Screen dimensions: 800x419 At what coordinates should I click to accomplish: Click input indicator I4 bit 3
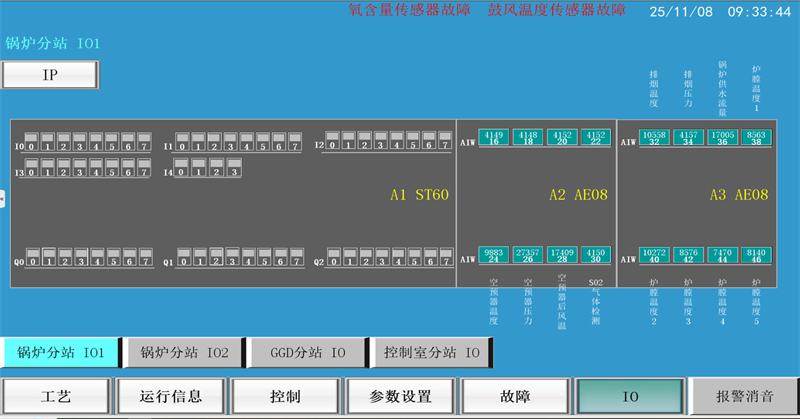tap(232, 168)
